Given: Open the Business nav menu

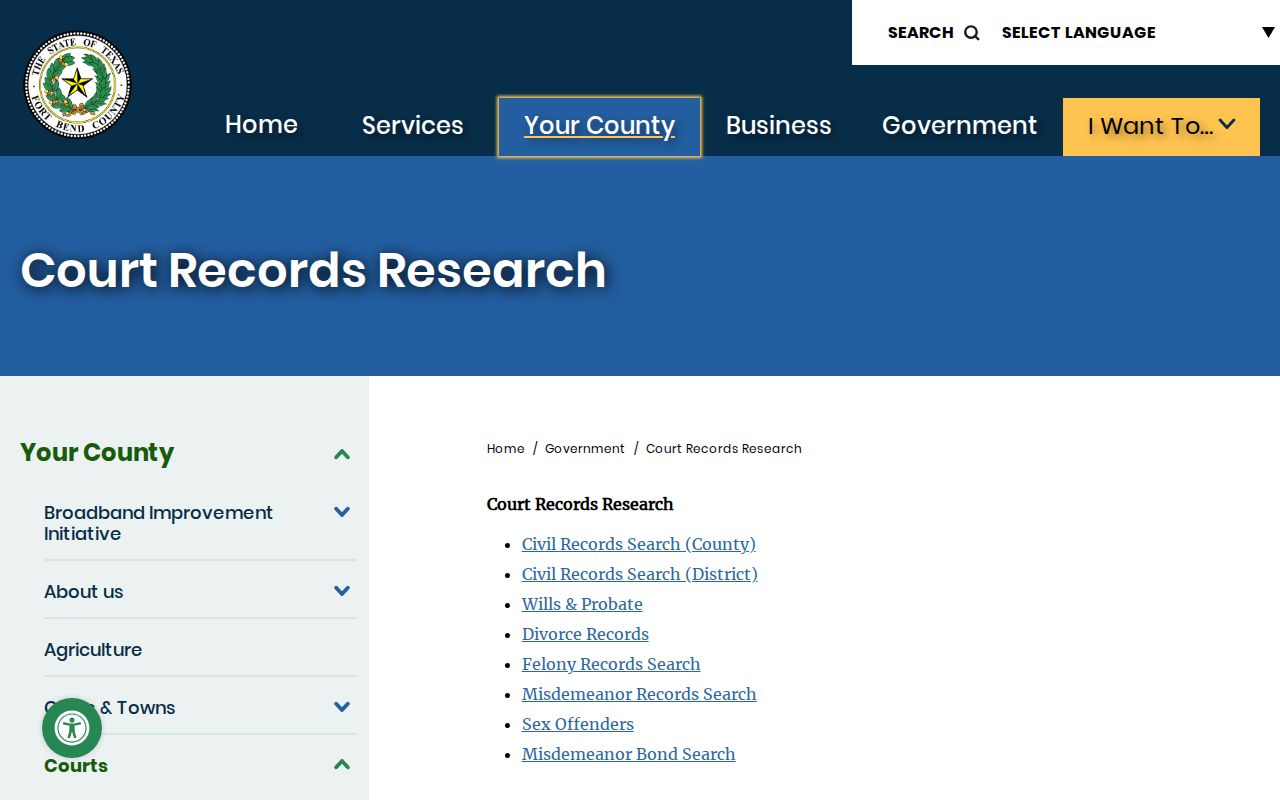Looking at the screenshot, I should (778, 125).
